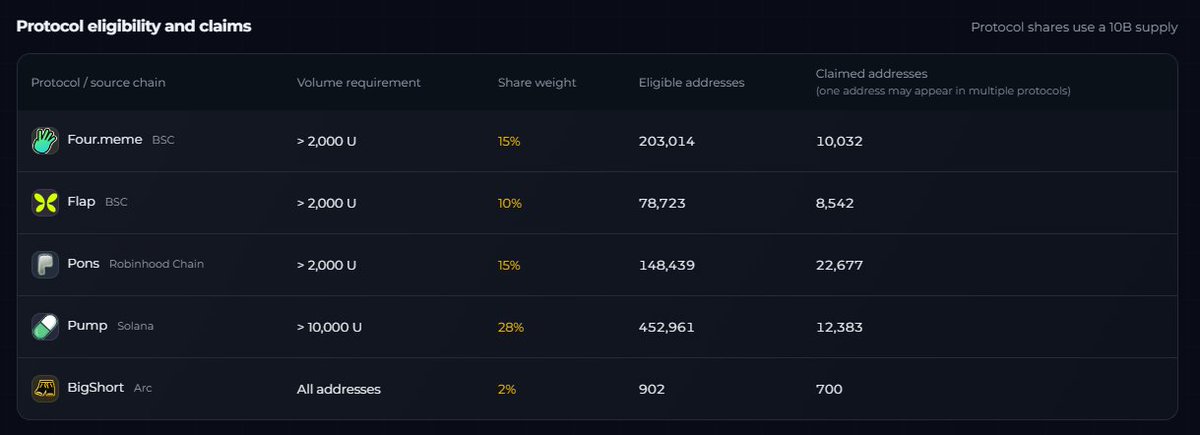This screenshot has width=1200, height=435.
Task: Click the 902 eligible addresses value
Action: 652,389
